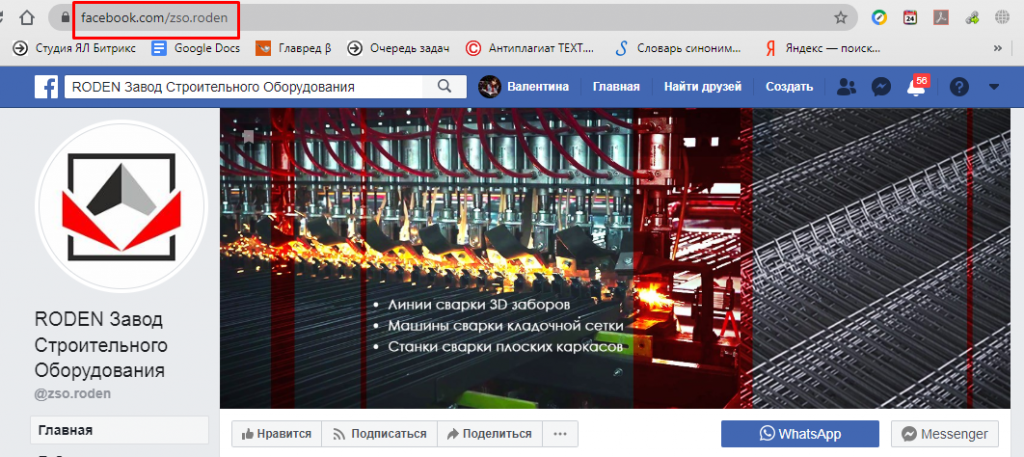
Task: Expand the account dropdown arrow
Action: [994, 87]
